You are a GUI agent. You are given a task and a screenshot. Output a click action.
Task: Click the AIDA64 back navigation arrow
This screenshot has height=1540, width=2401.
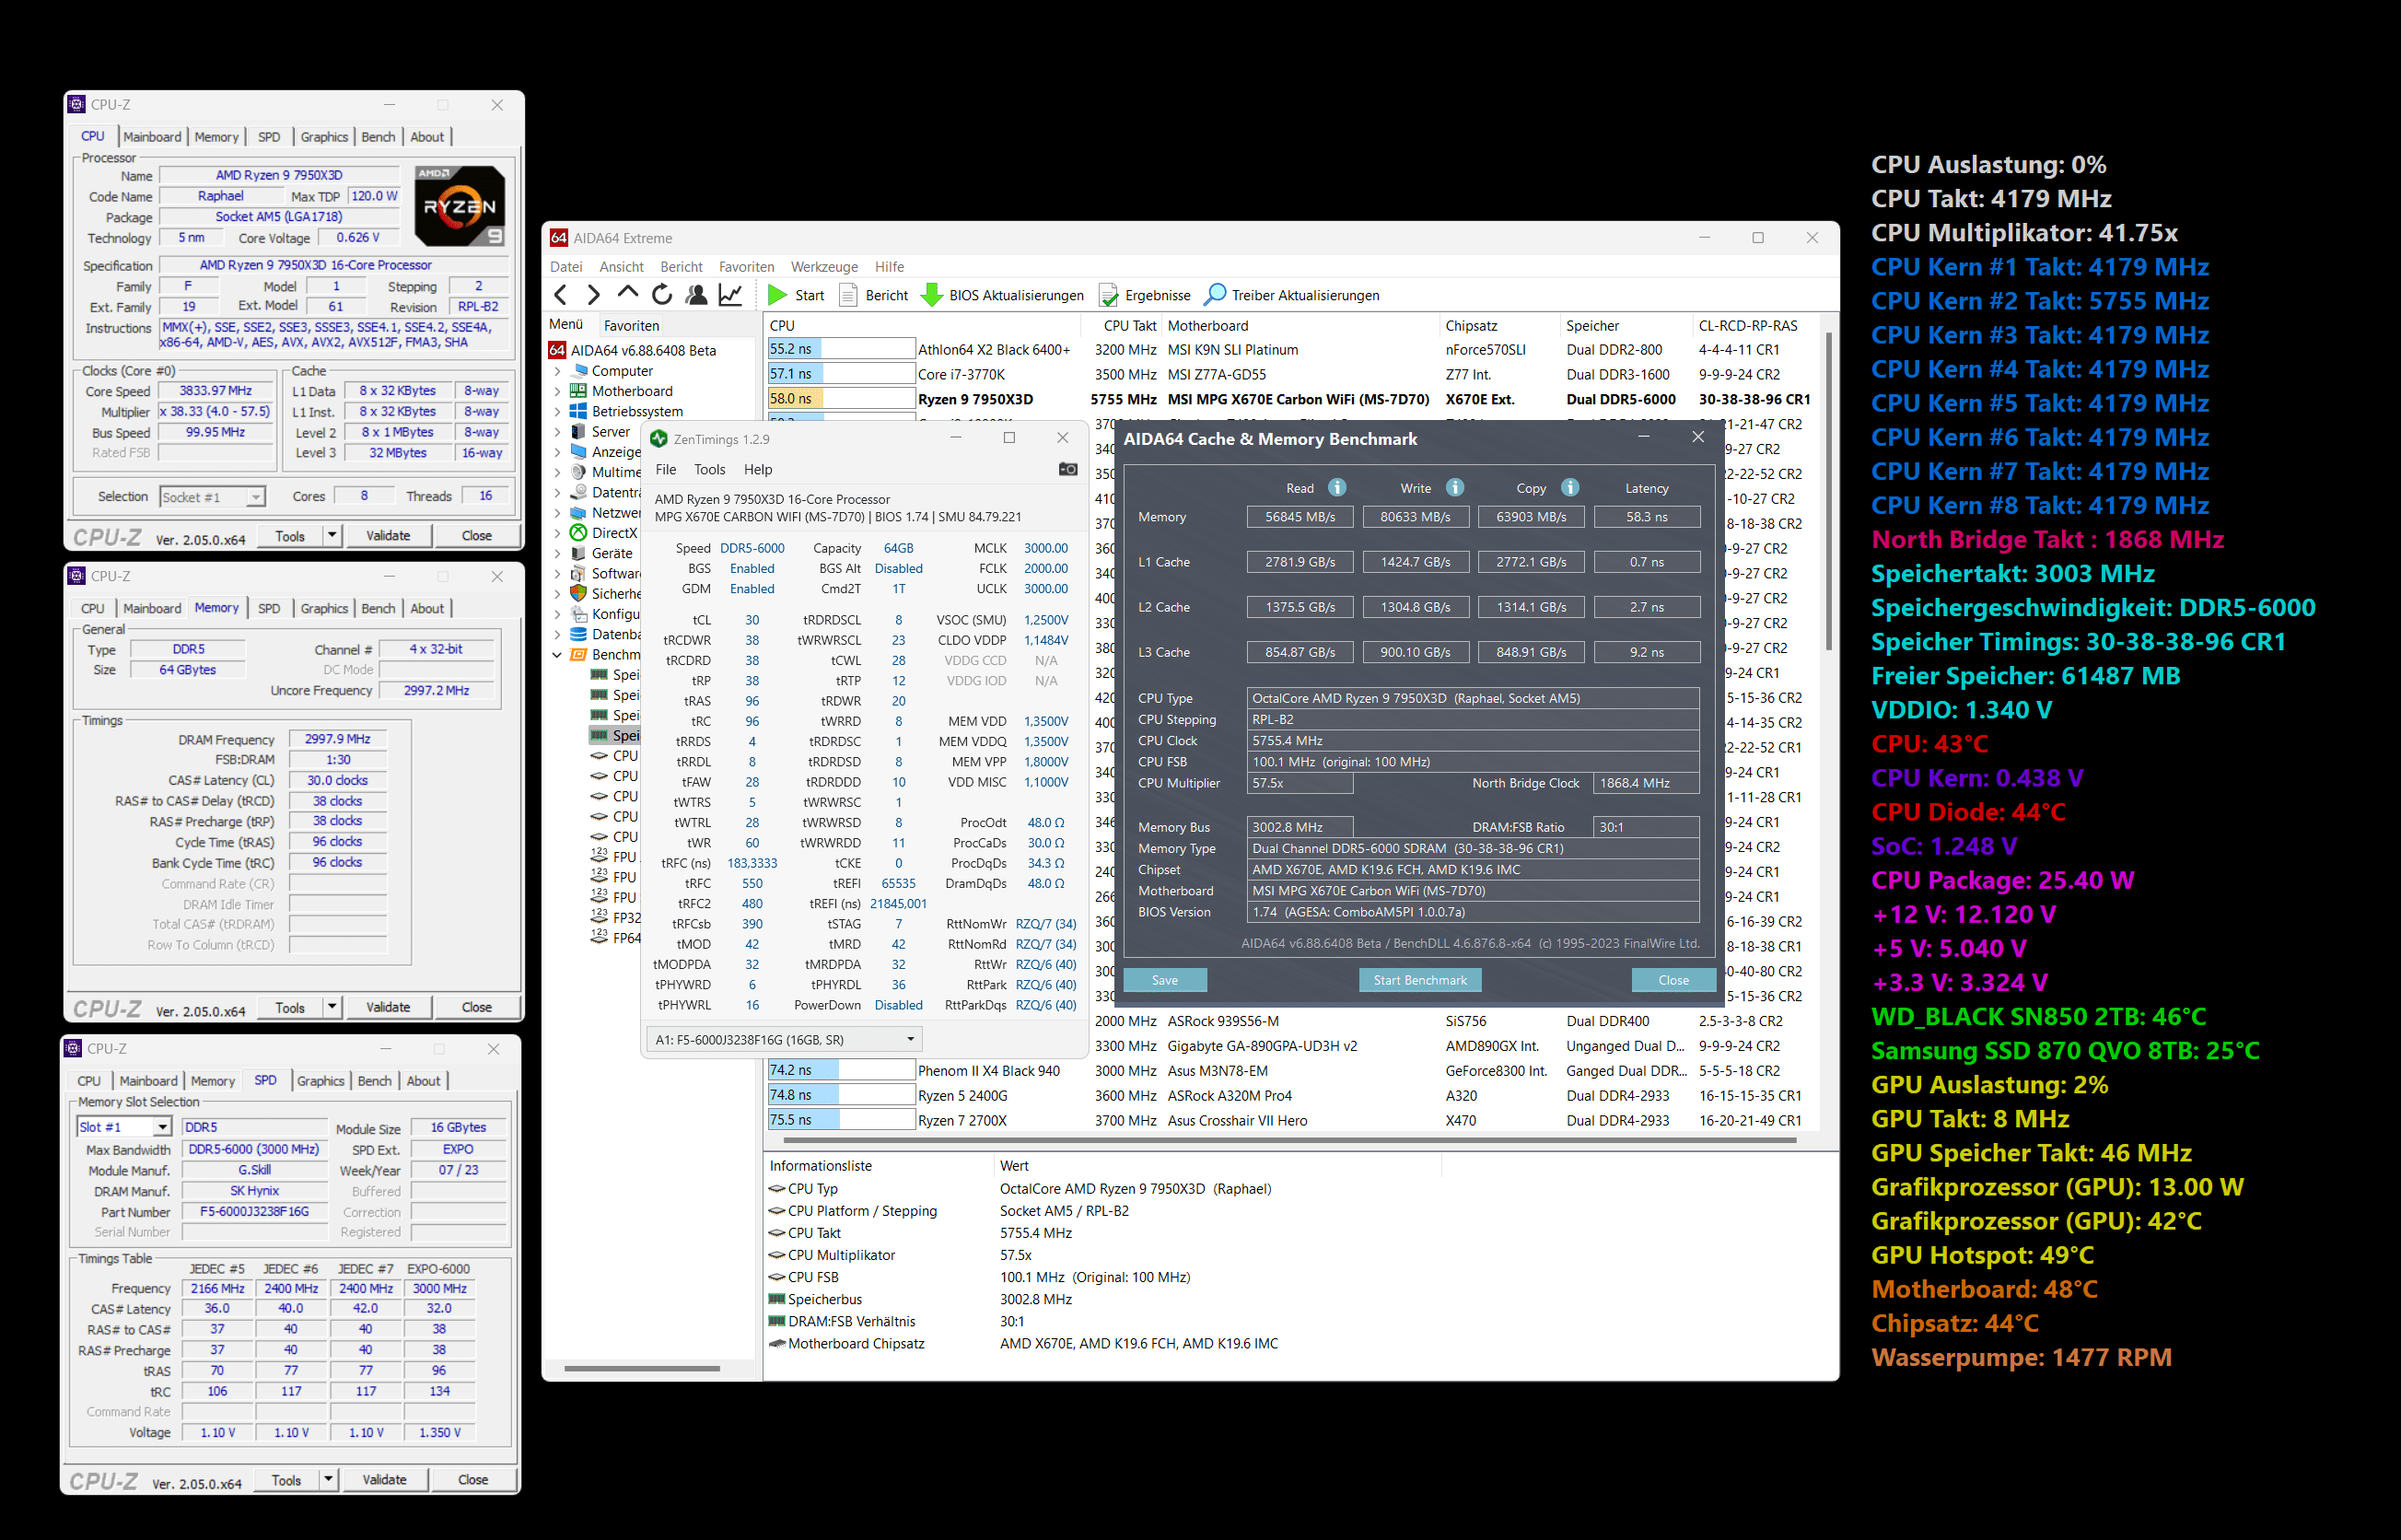point(561,295)
